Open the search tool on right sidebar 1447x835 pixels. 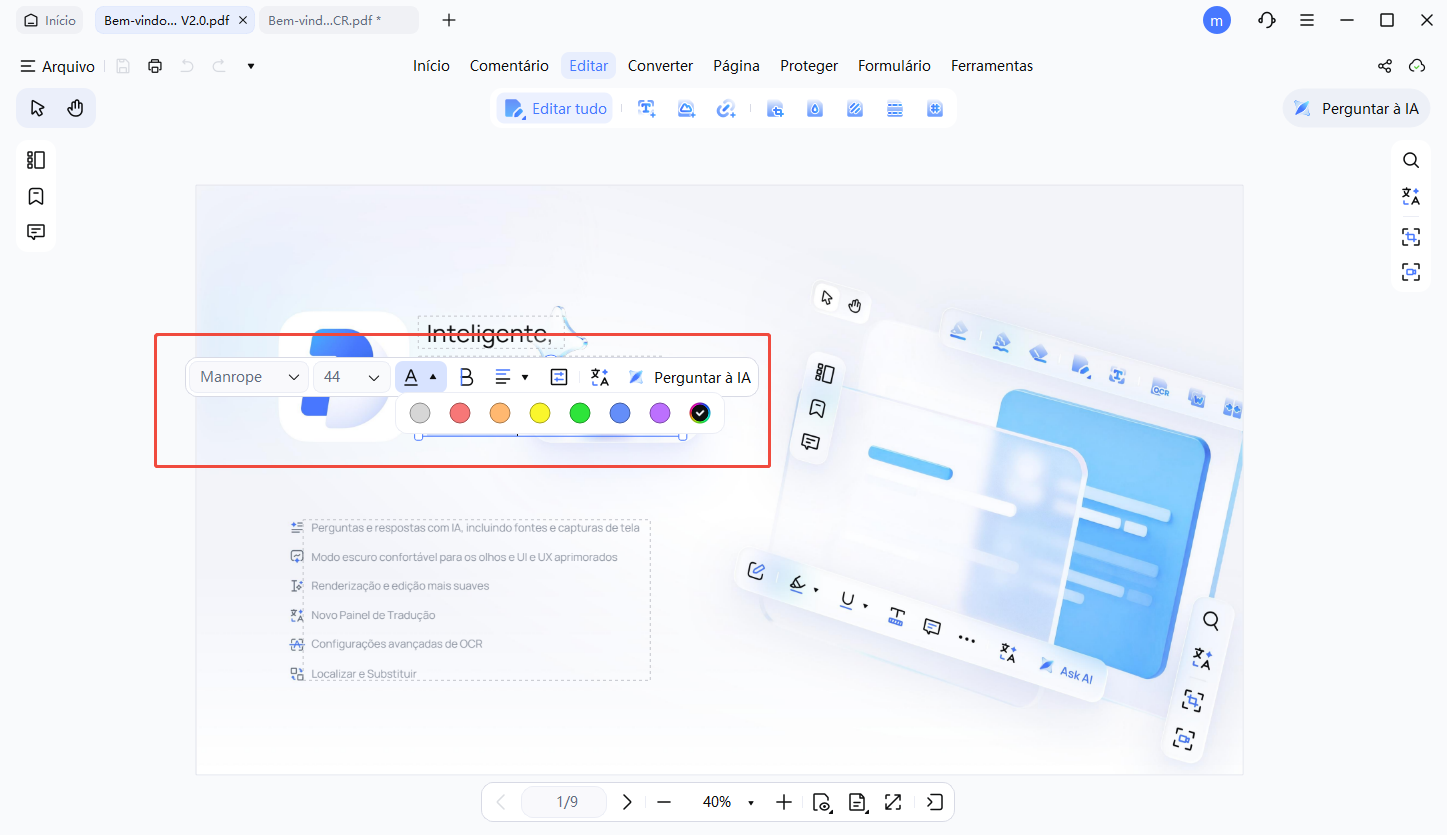1410,159
